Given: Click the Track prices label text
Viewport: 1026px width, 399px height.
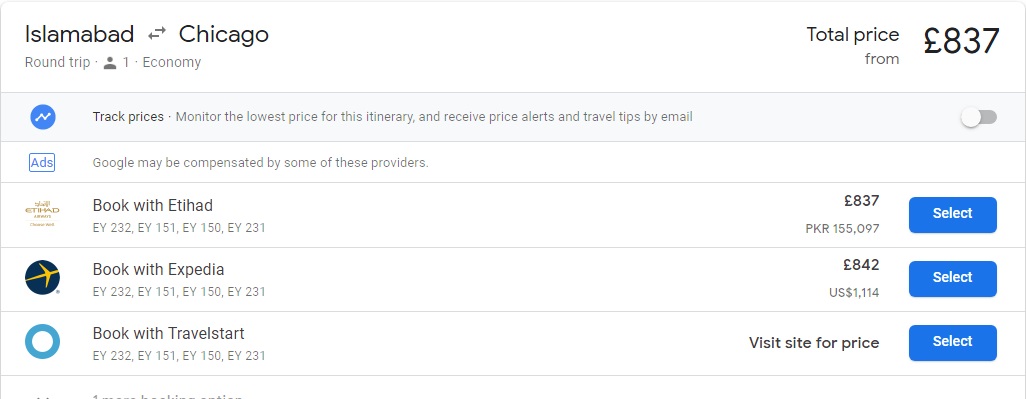Looking at the screenshot, I should click(x=128, y=117).
